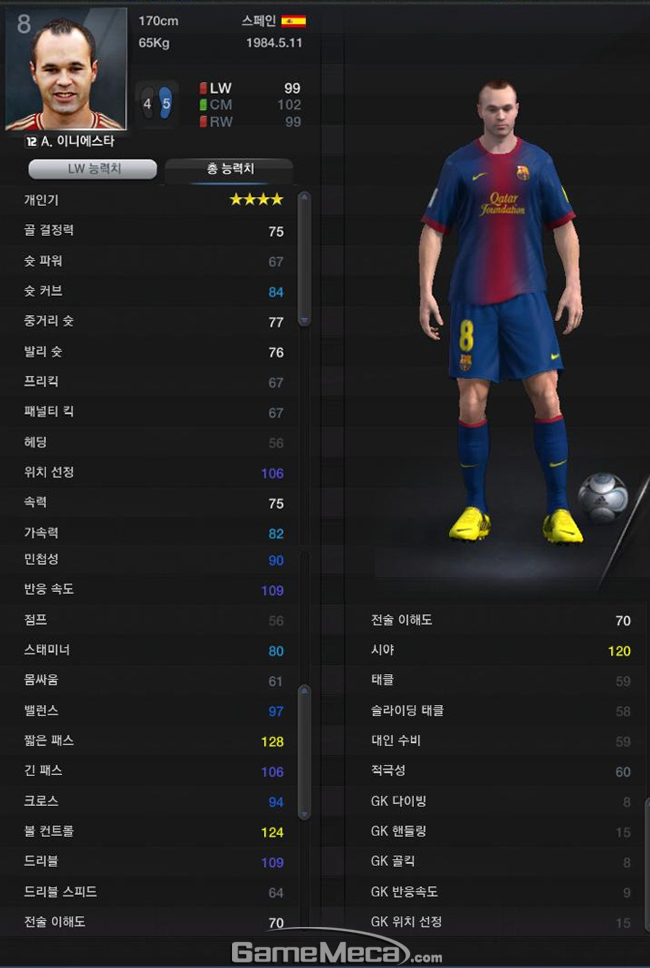The width and height of the screenshot is (650, 968).
Task: Switch to the LW 능력치 tab
Action: [93, 169]
